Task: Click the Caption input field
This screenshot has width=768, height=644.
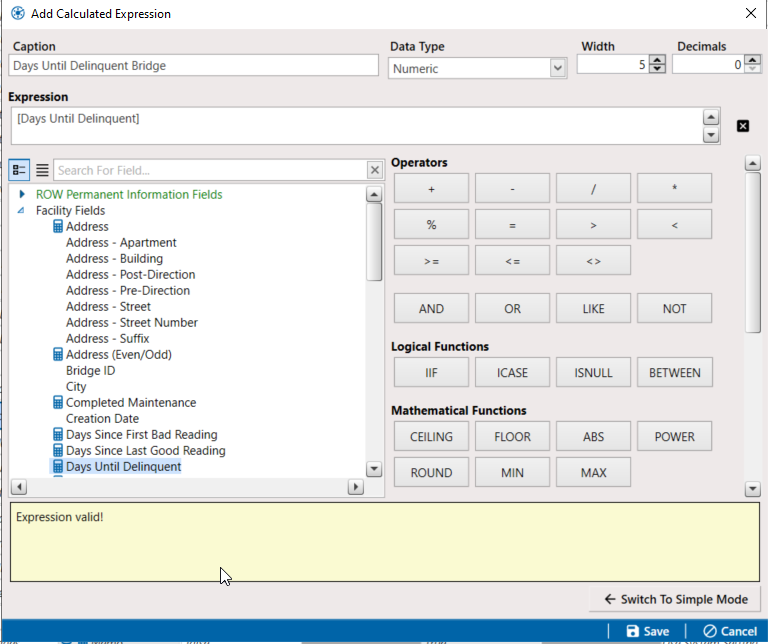Action: [x=193, y=65]
